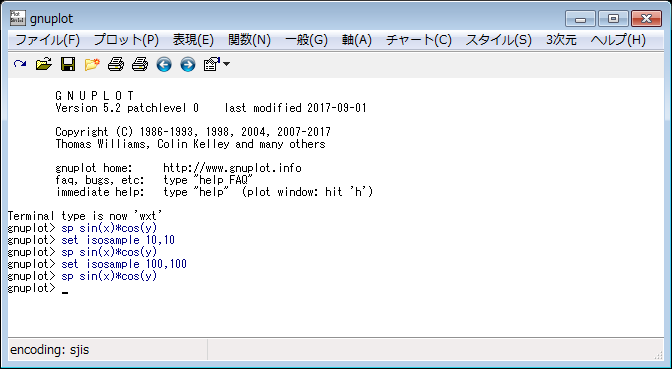Click 'last modified 2017-09-01' text

point(296,108)
